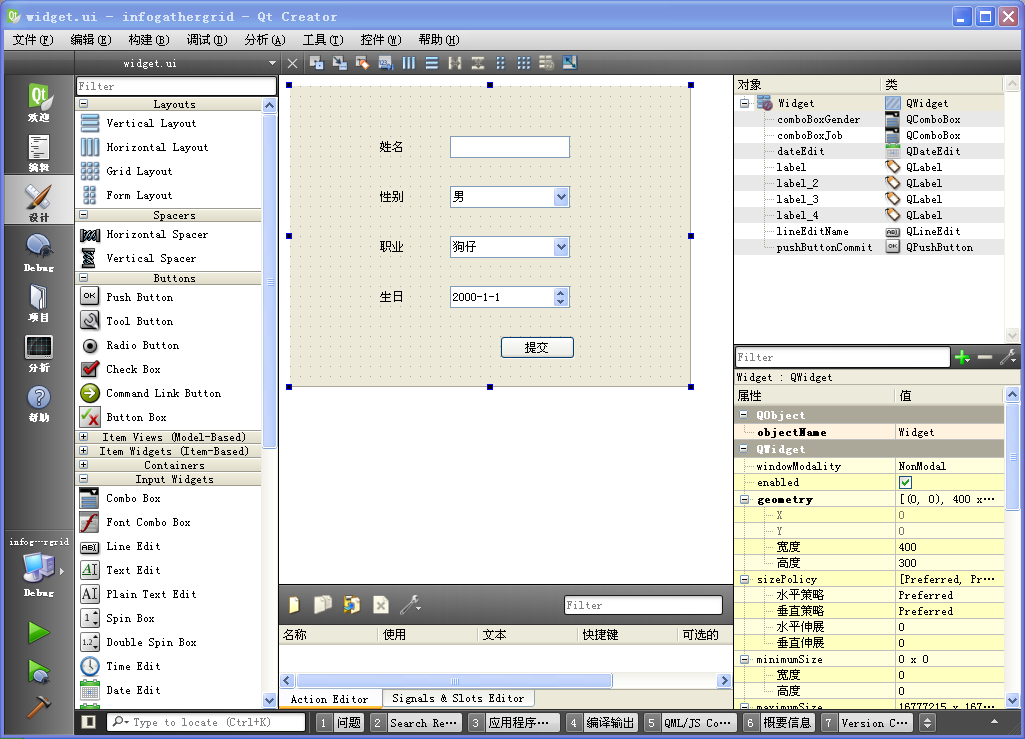Select comboBoxGender in object inspector
This screenshot has width=1025, height=739.
click(x=818, y=119)
